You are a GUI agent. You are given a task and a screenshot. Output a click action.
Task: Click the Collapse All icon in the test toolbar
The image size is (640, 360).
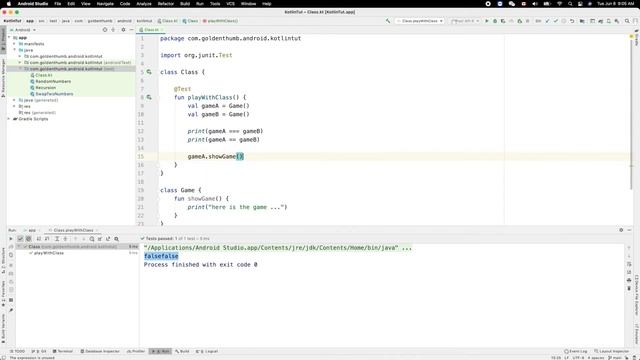pos(65,239)
